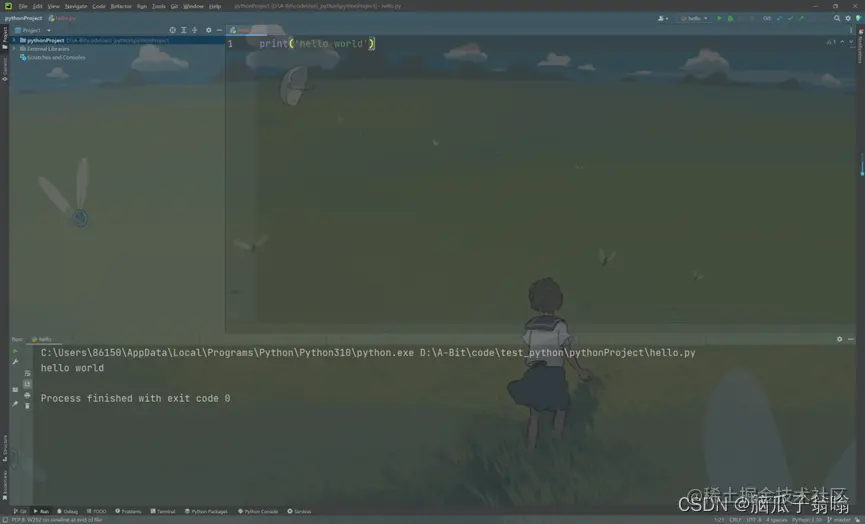Screen dimensions: 865x524
Task: Click the pin tab icon in the Run panel
Action: tap(15, 404)
